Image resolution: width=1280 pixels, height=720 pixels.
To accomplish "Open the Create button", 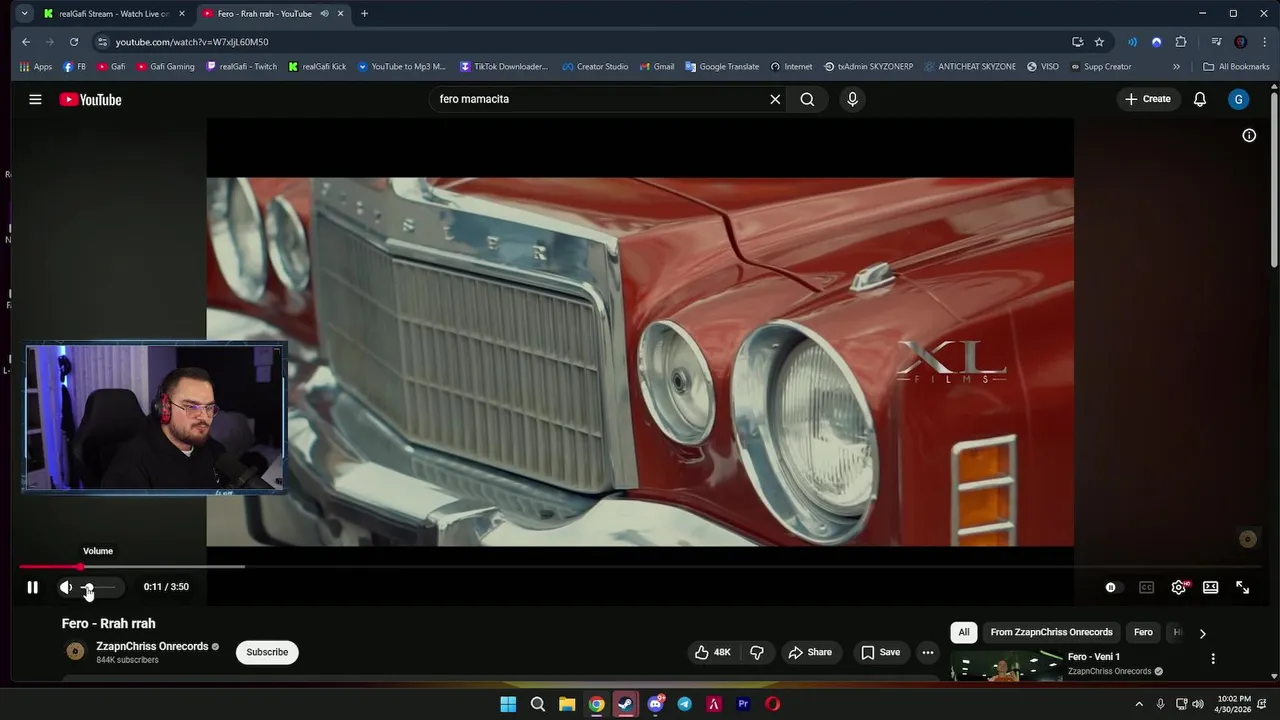I will (1147, 99).
